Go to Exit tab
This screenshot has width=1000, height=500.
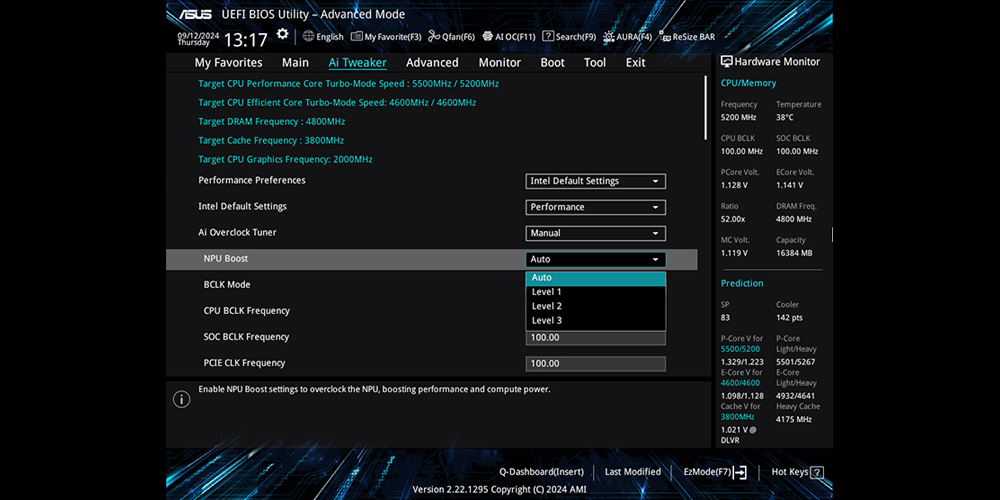click(635, 62)
